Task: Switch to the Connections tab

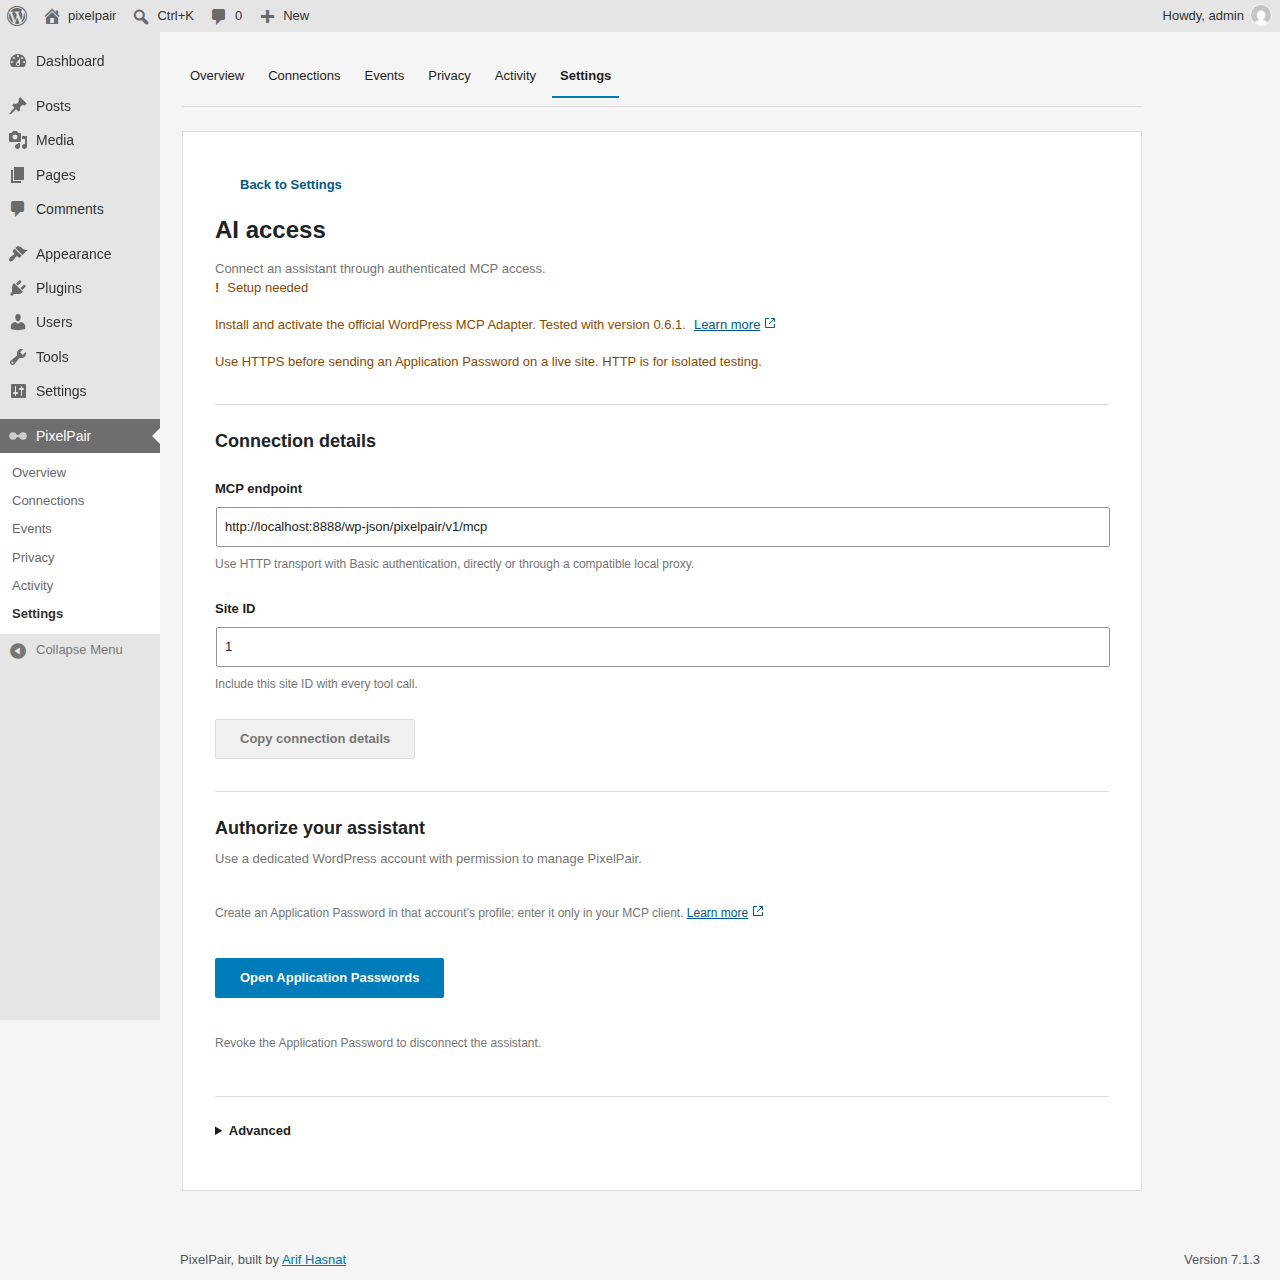Action: click(304, 76)
